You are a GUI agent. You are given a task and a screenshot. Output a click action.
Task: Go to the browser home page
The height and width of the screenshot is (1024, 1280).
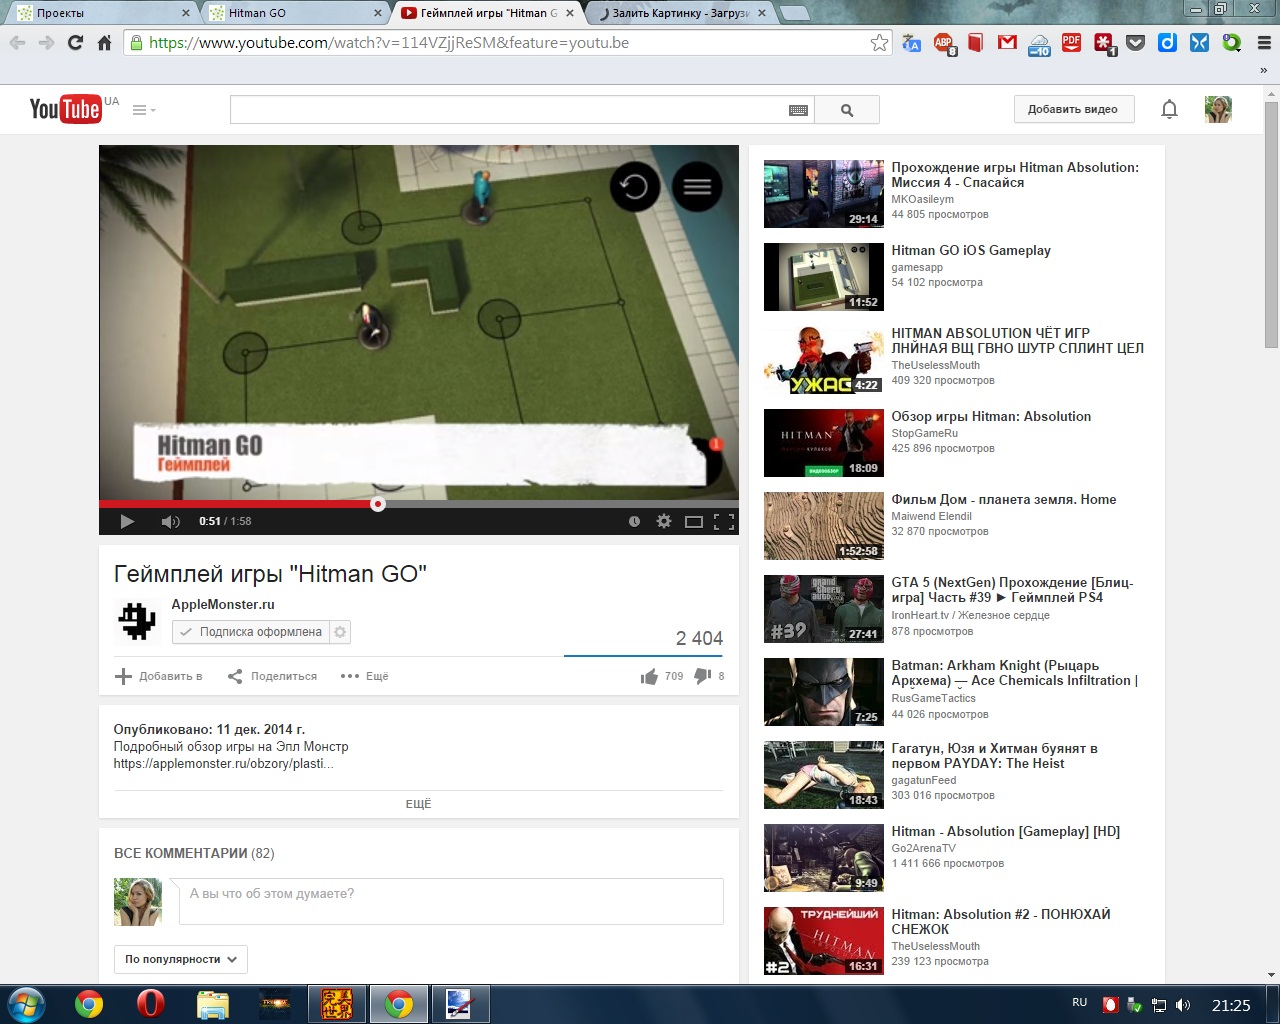click(x=104, y=43)
